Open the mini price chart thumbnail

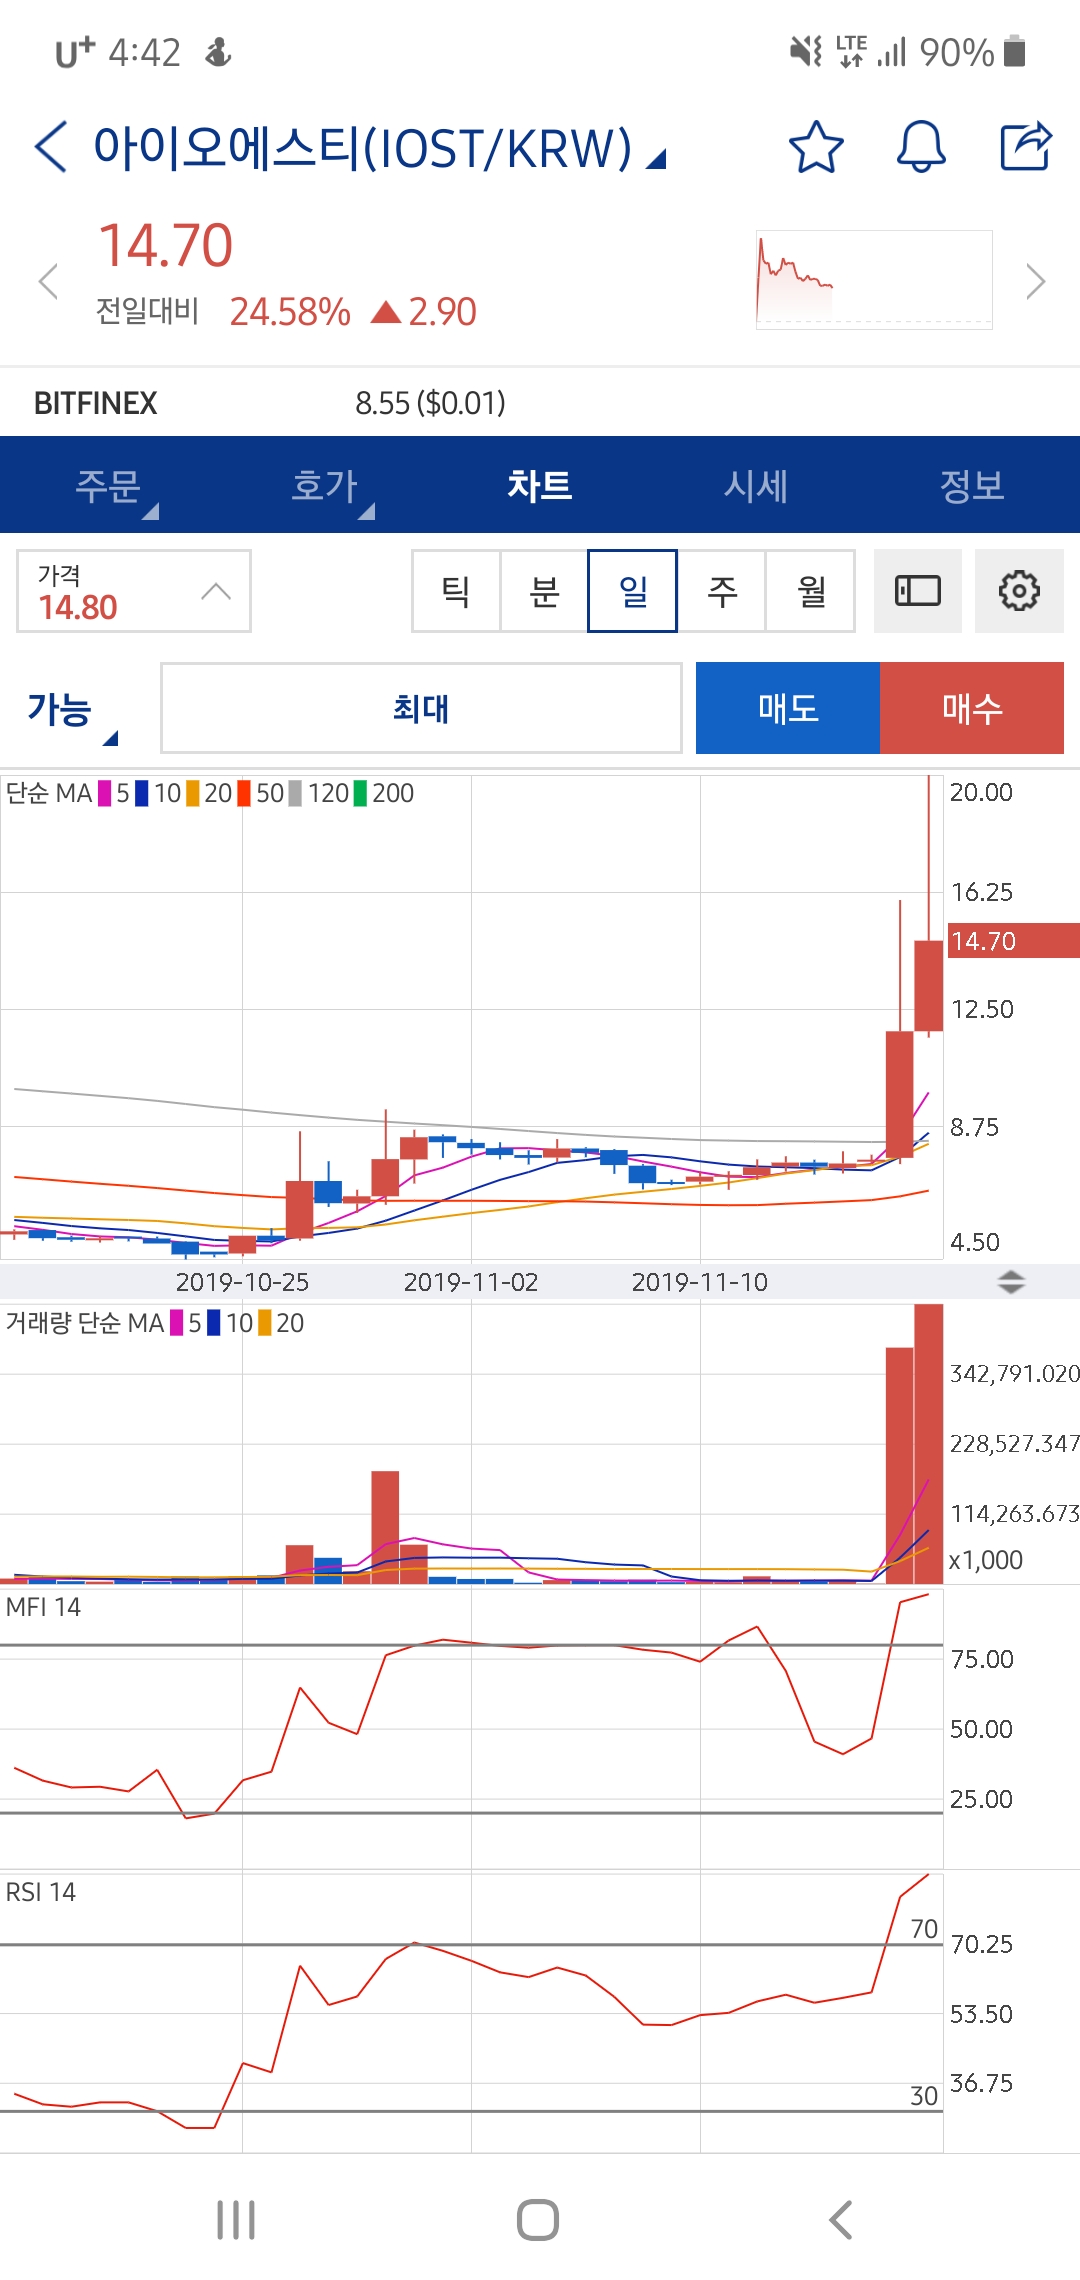point(874,280)
